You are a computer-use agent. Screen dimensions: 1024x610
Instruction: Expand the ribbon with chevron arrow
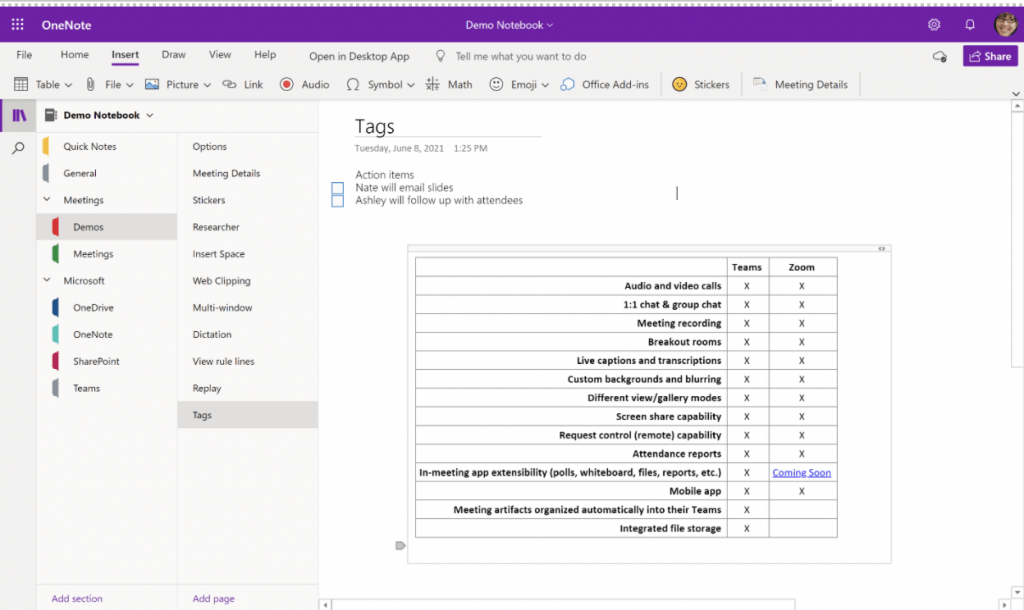1016,94
